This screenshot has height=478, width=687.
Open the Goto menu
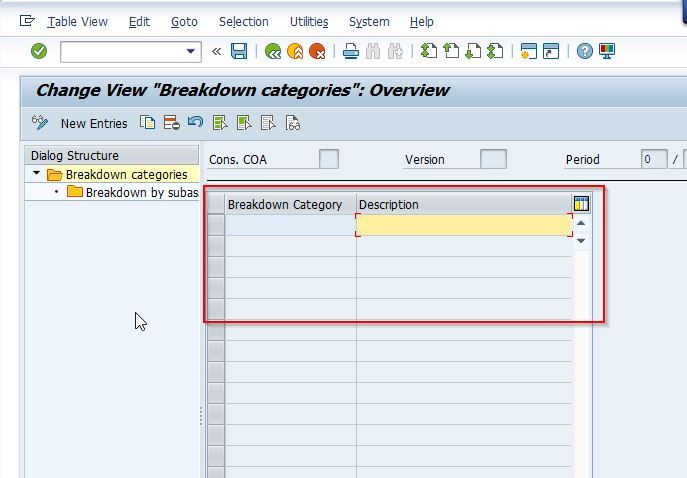(184, 21)
